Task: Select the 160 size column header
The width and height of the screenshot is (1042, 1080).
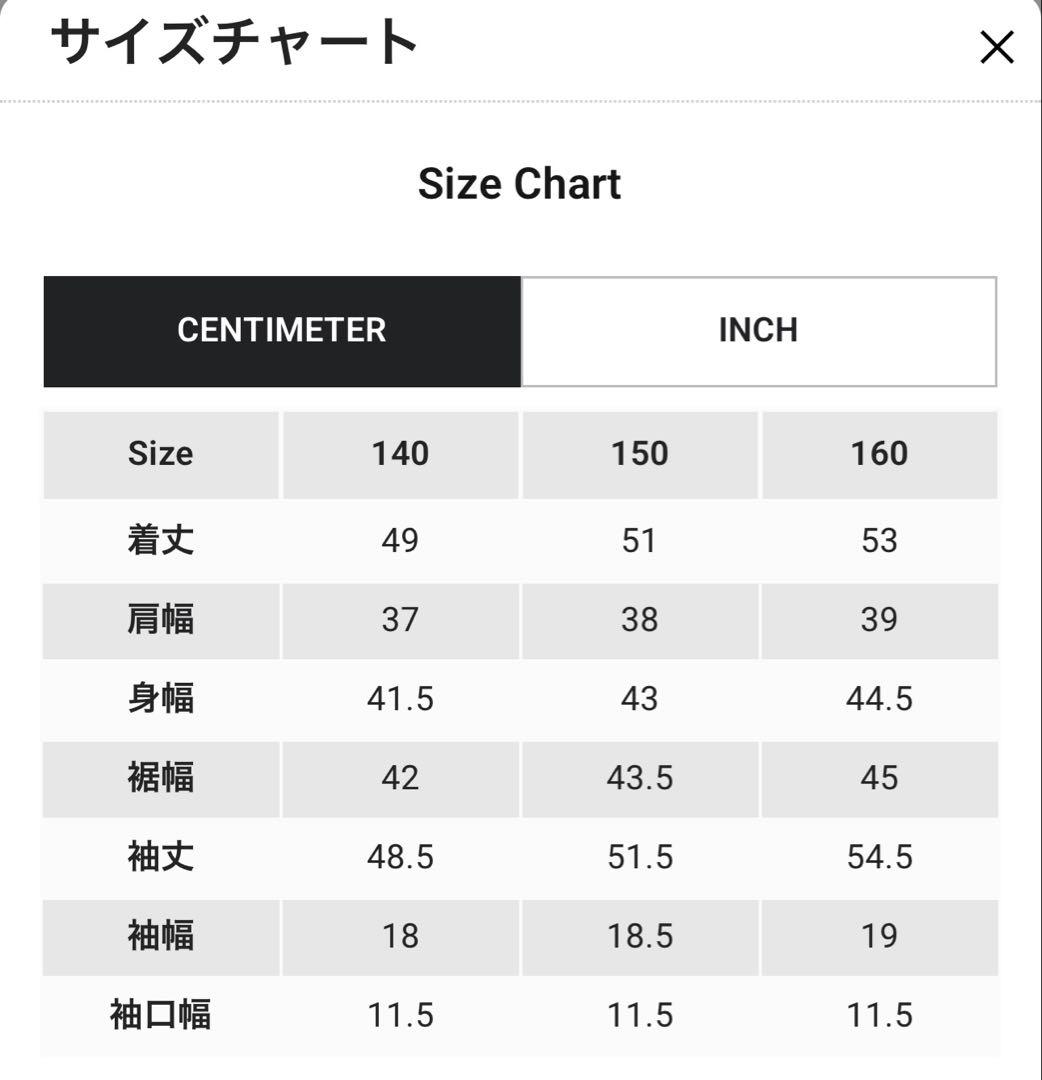Action: [x=879, y=454]
